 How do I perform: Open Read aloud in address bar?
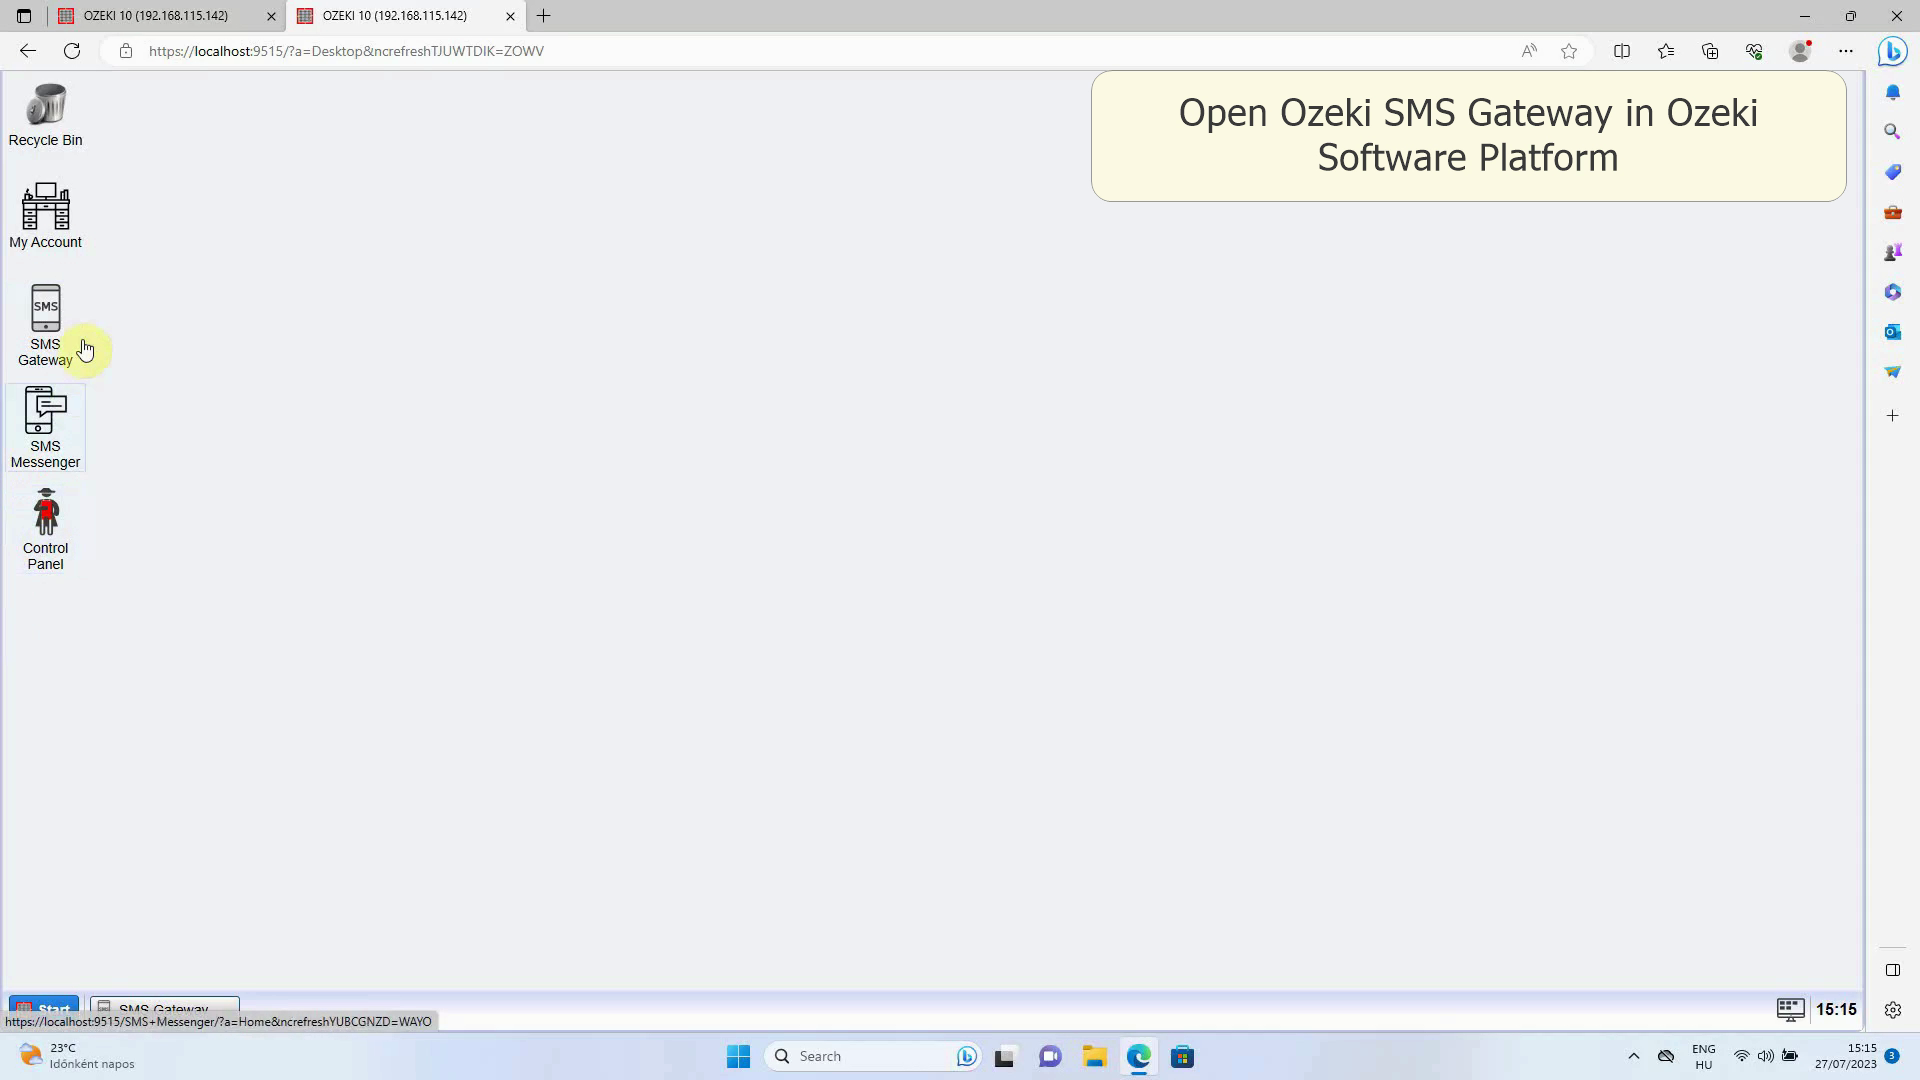(1529, 51)
